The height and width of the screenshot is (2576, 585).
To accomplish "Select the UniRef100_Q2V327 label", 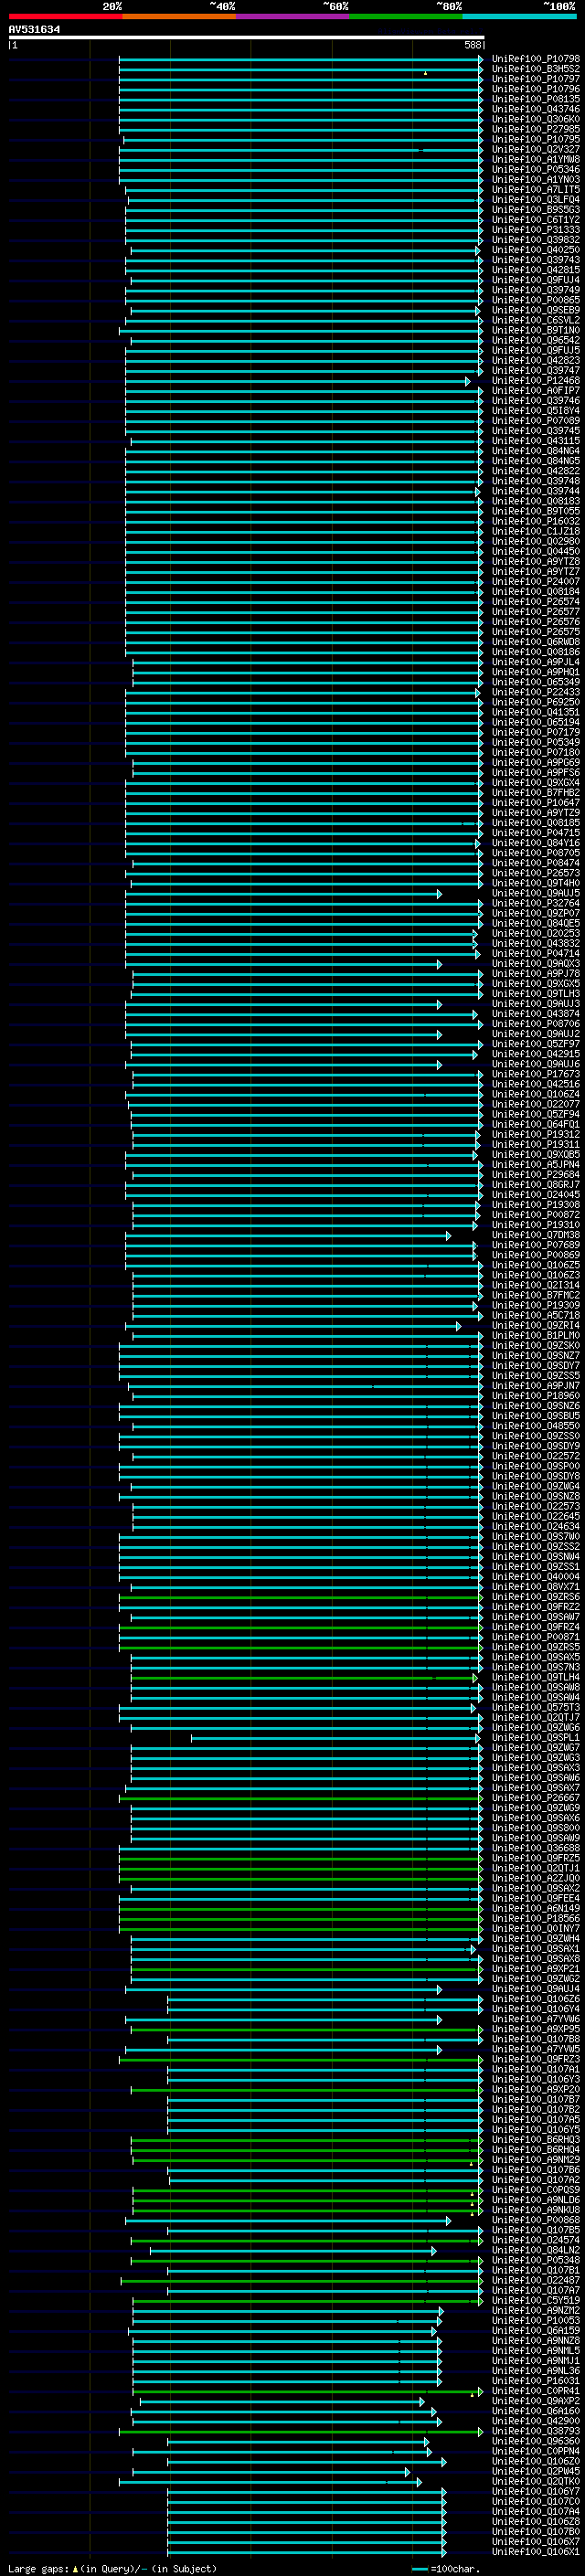I will coord(536,149).
